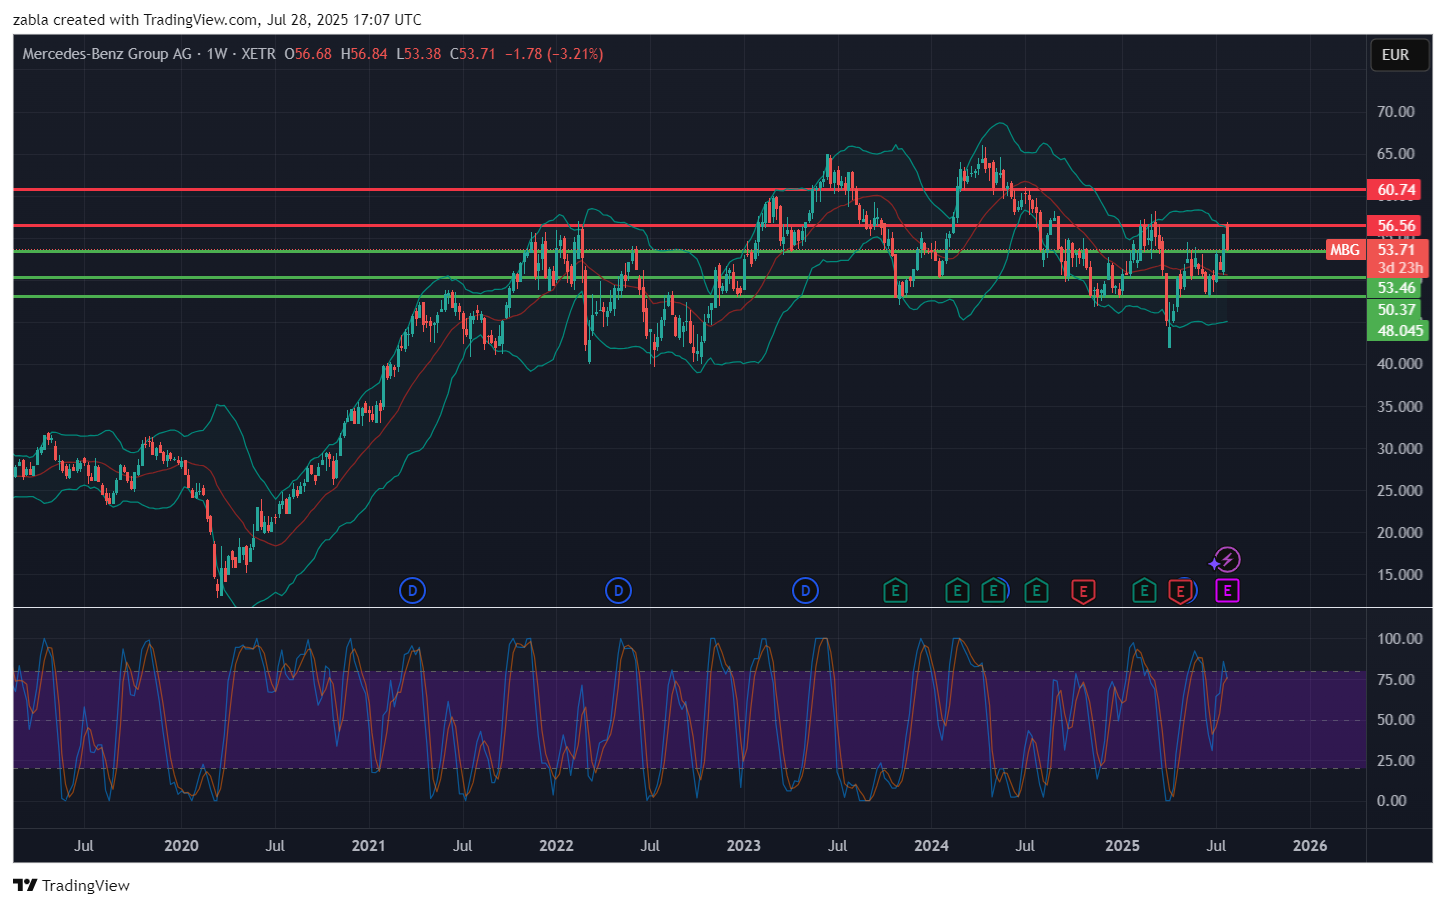Click the change value −1.78 (−3.21%)
Screen dimensions: 1446x907
tap(554, 54)
